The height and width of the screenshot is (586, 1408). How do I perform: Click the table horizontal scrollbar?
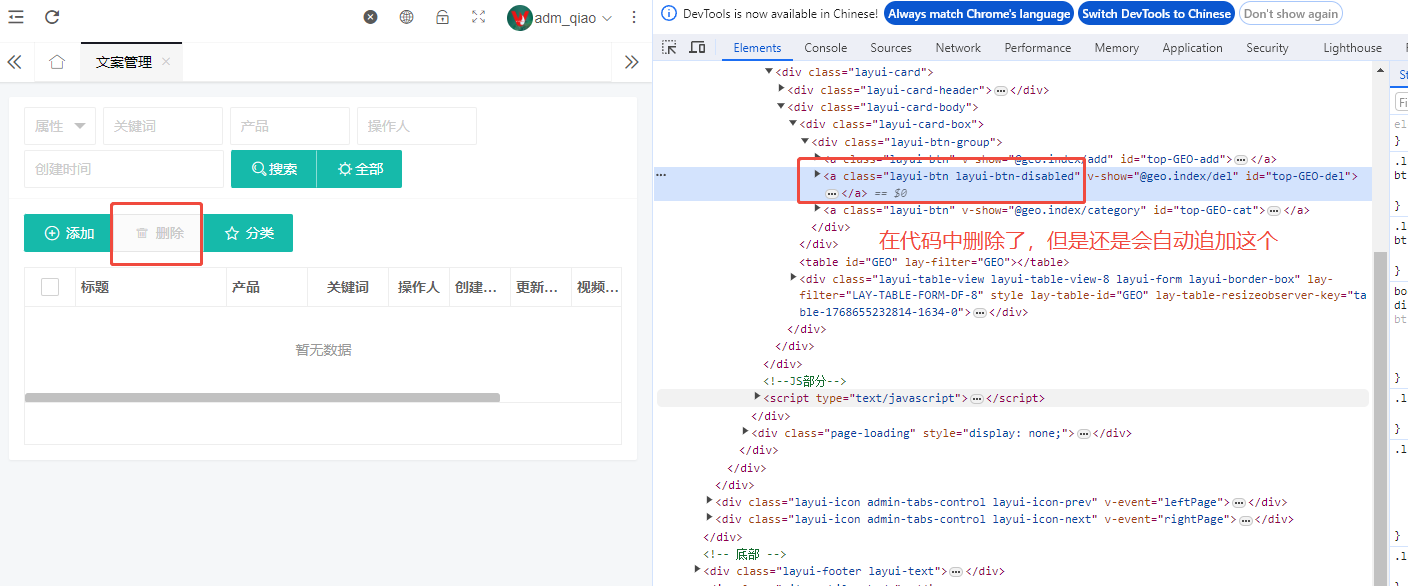262,397
